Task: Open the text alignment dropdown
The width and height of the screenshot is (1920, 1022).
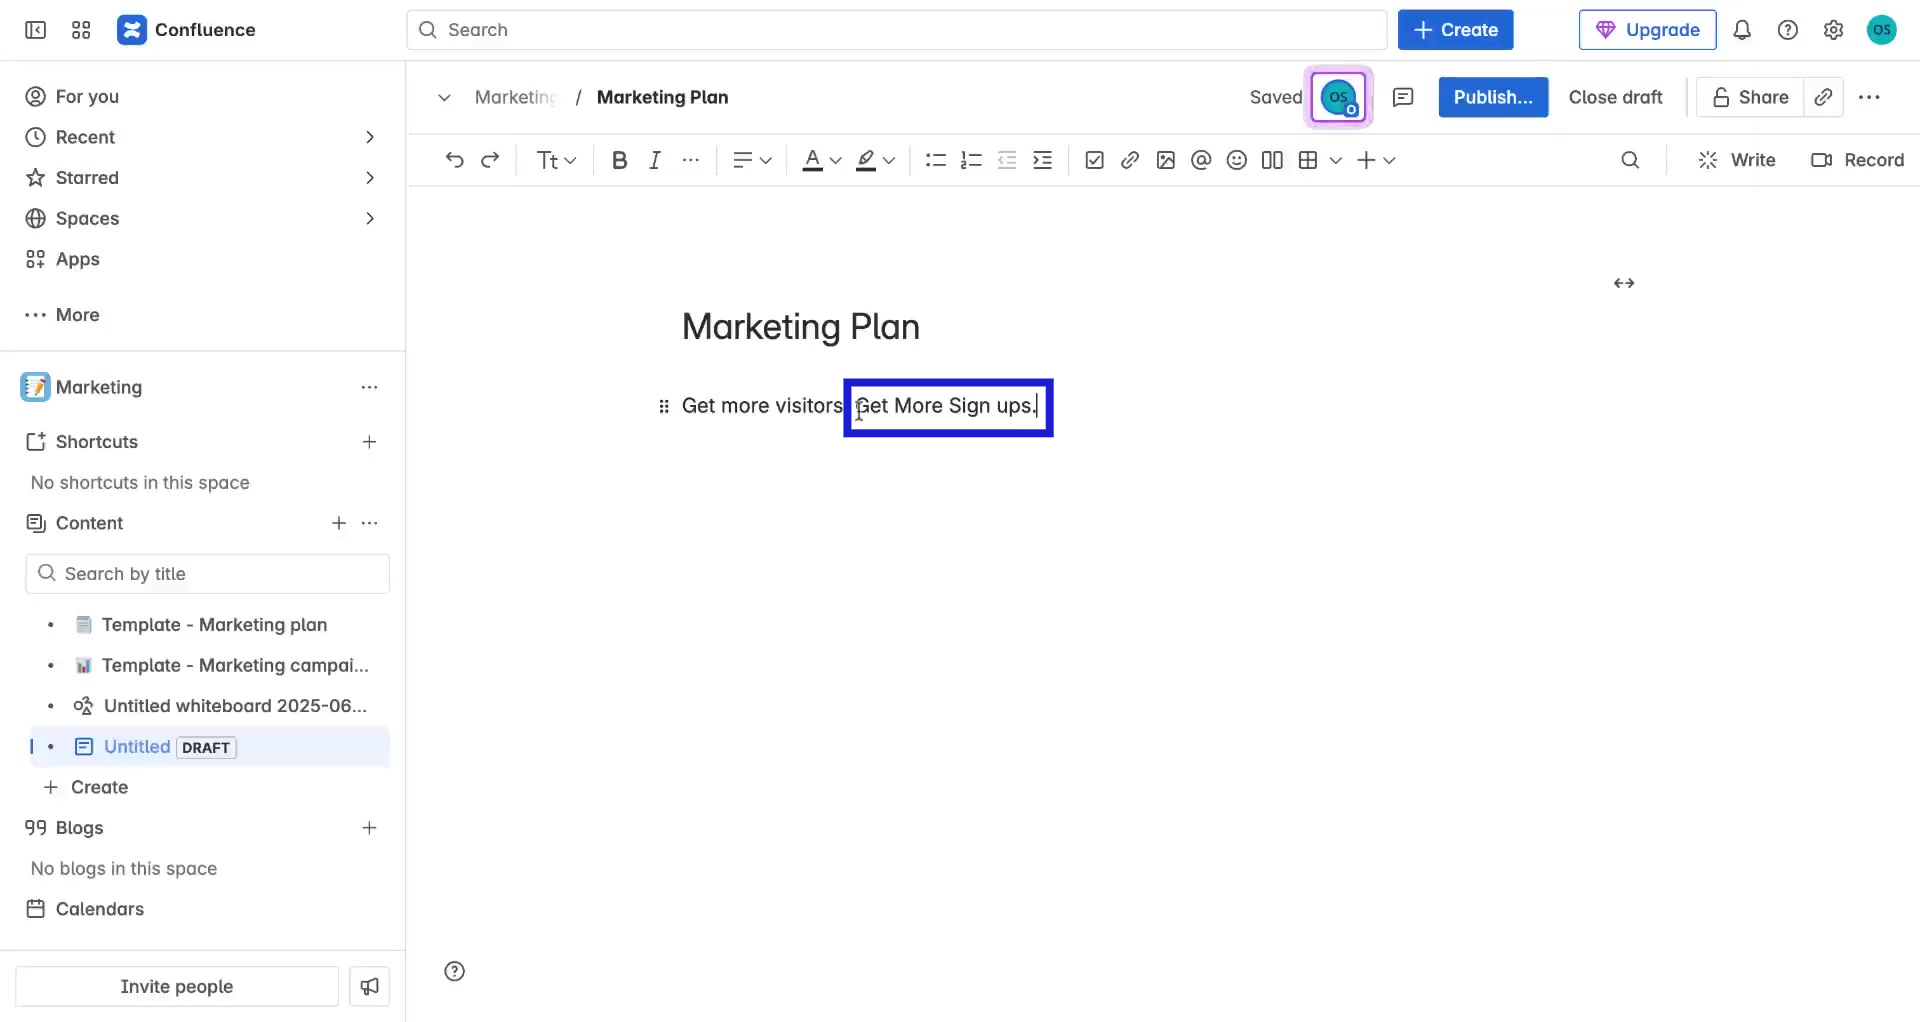Action: click(751, 160)
